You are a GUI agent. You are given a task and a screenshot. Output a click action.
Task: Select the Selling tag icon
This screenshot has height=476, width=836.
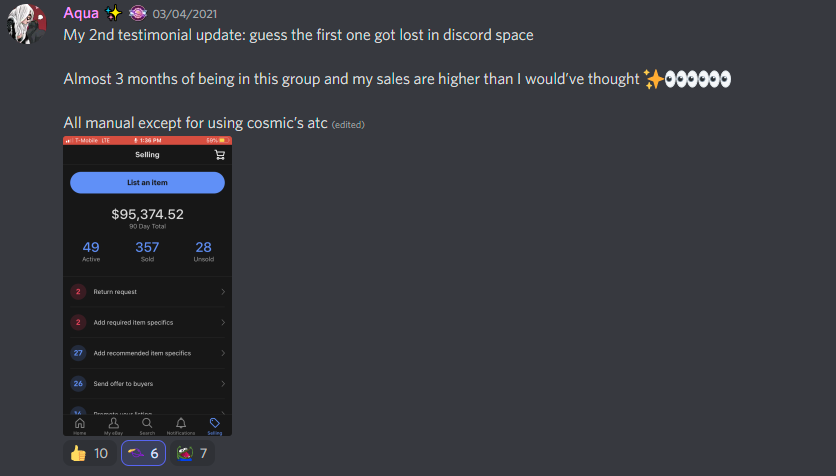click(x=214, y=425)
